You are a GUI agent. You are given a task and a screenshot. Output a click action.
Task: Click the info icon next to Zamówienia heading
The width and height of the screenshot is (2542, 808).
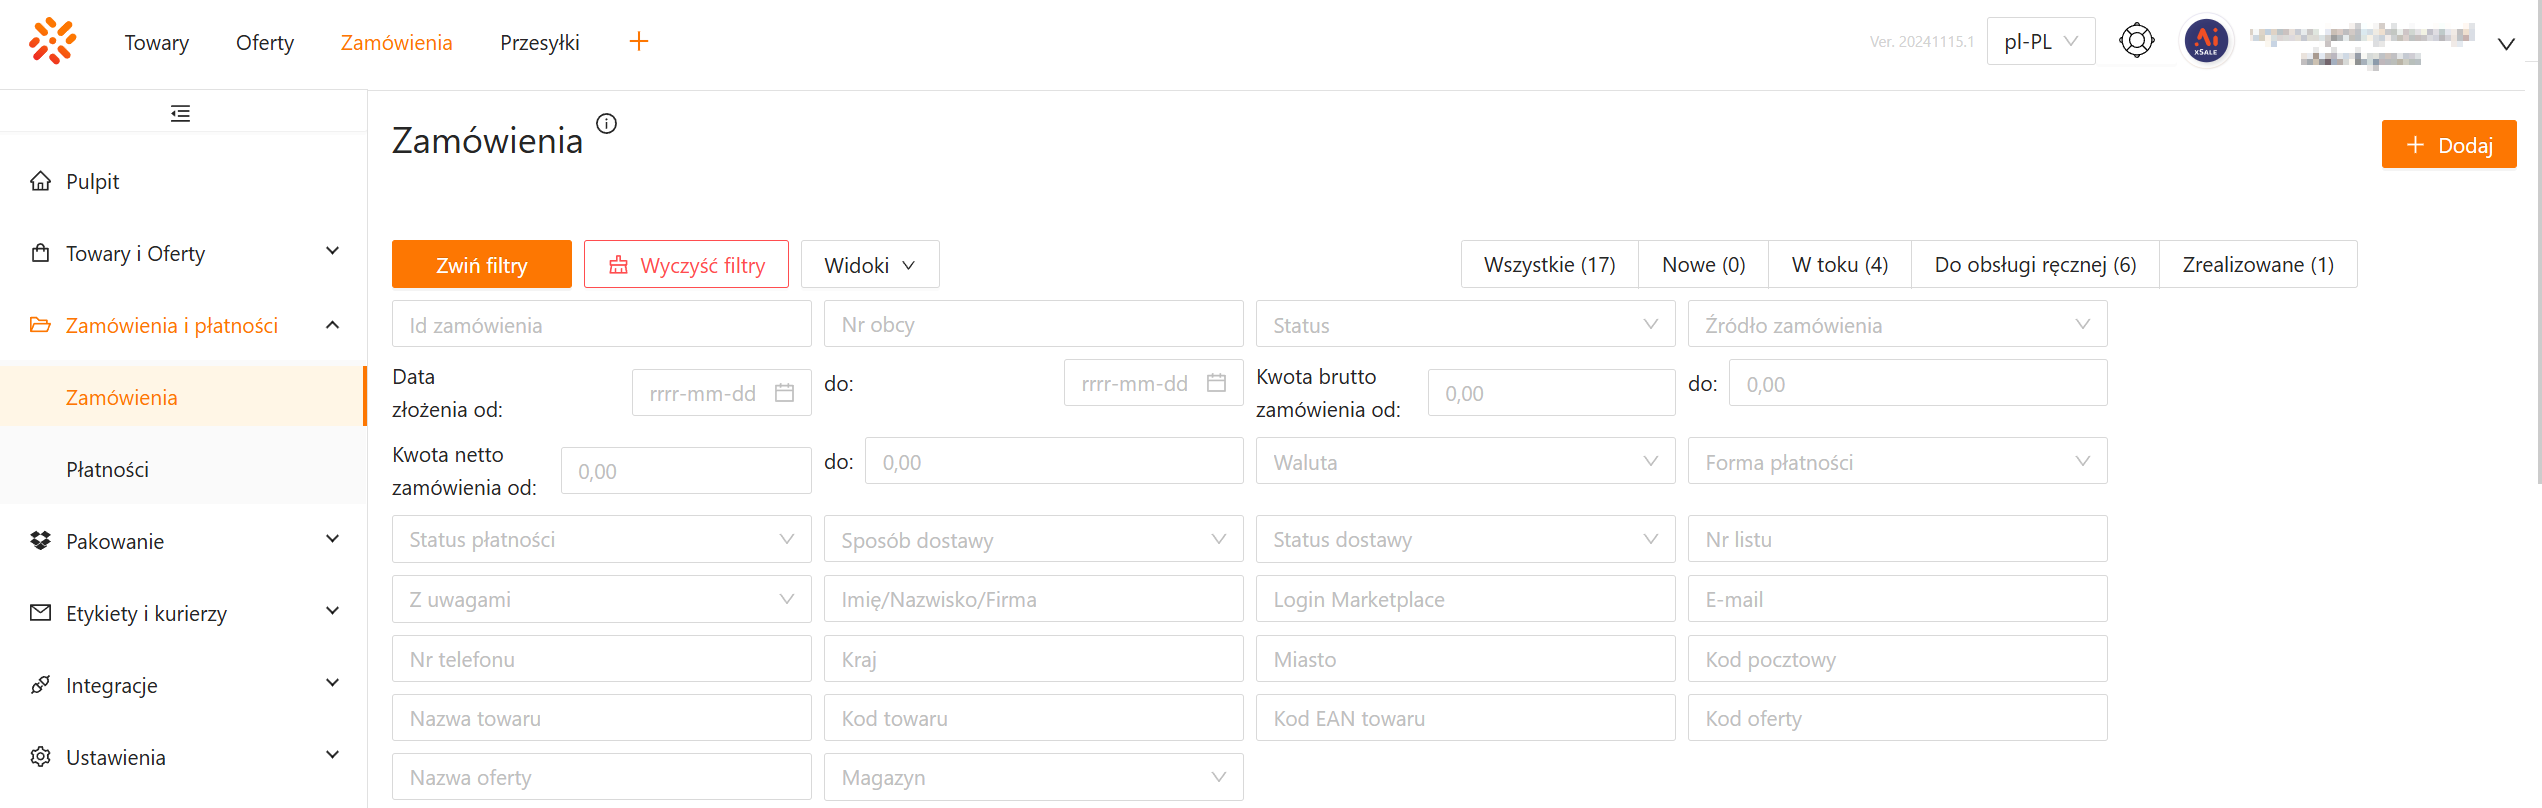coord(607,123)
